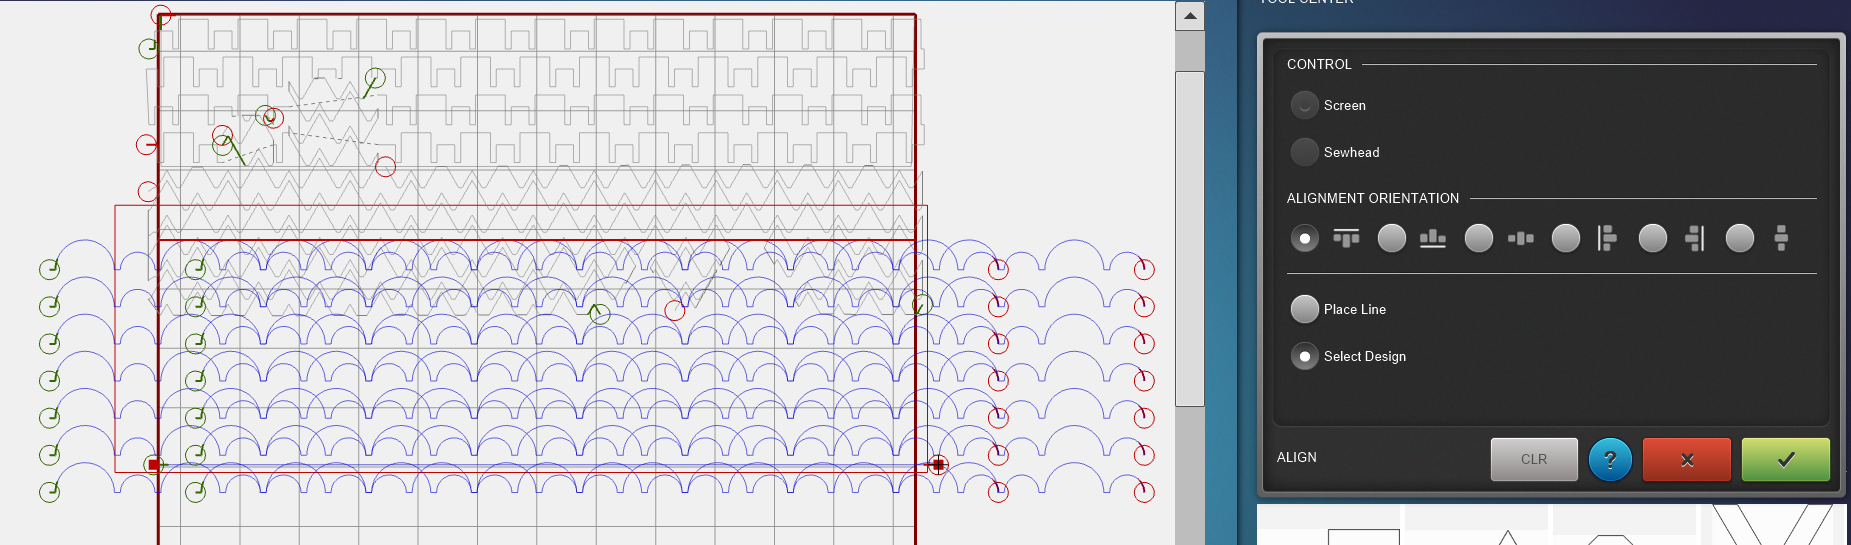Cancel alignment with the red X button
Screen dimensions: 1851x545
(x=1686, y=460)
